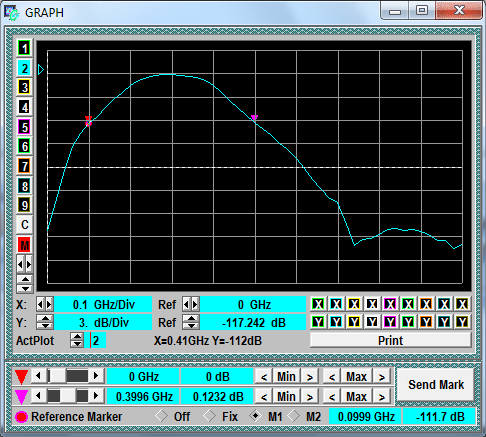This screenshot has height=437, width=486.
Task: Adjust Y dB/Div scale stepper
Action: coord(45,322)
